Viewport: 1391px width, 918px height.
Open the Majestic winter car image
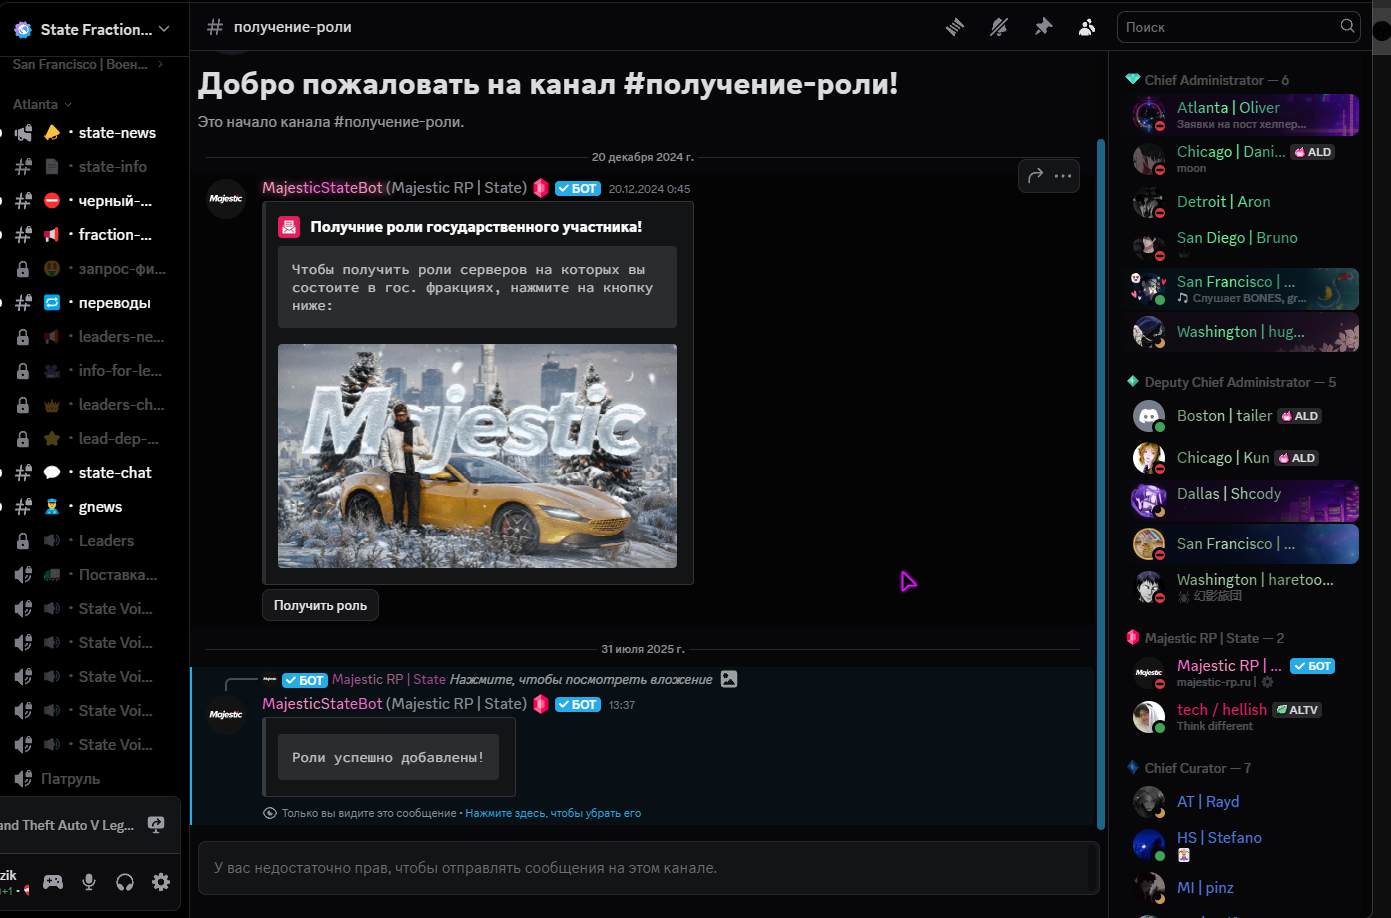477,456
